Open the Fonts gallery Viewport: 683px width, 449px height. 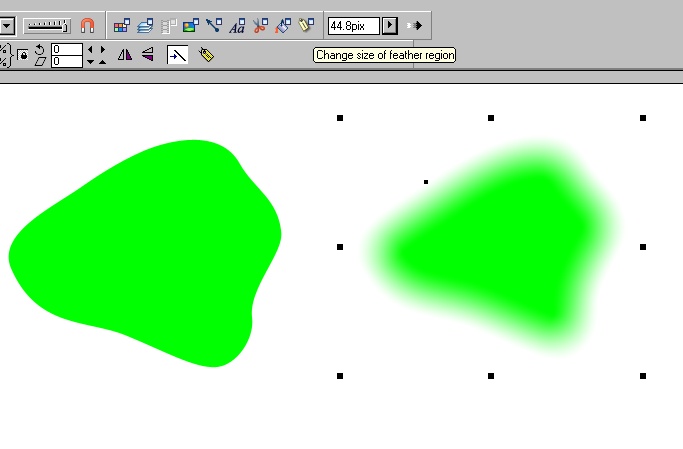(237, 26)
